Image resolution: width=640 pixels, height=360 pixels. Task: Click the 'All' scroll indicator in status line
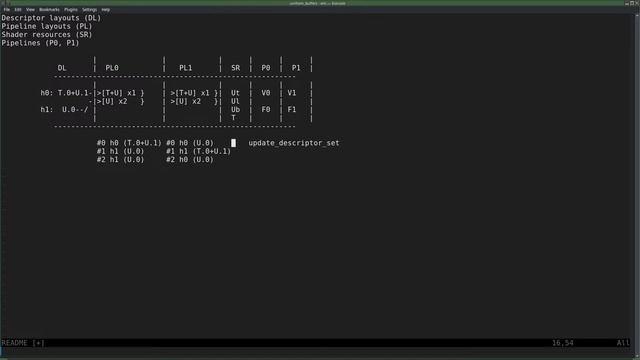[x=623, y=343]
